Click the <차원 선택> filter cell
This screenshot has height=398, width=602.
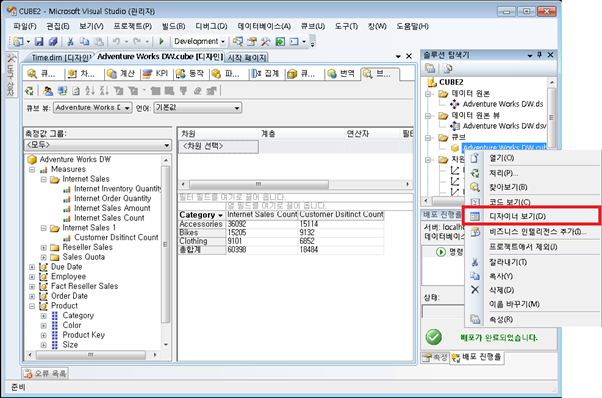click(x=218, y=147)
